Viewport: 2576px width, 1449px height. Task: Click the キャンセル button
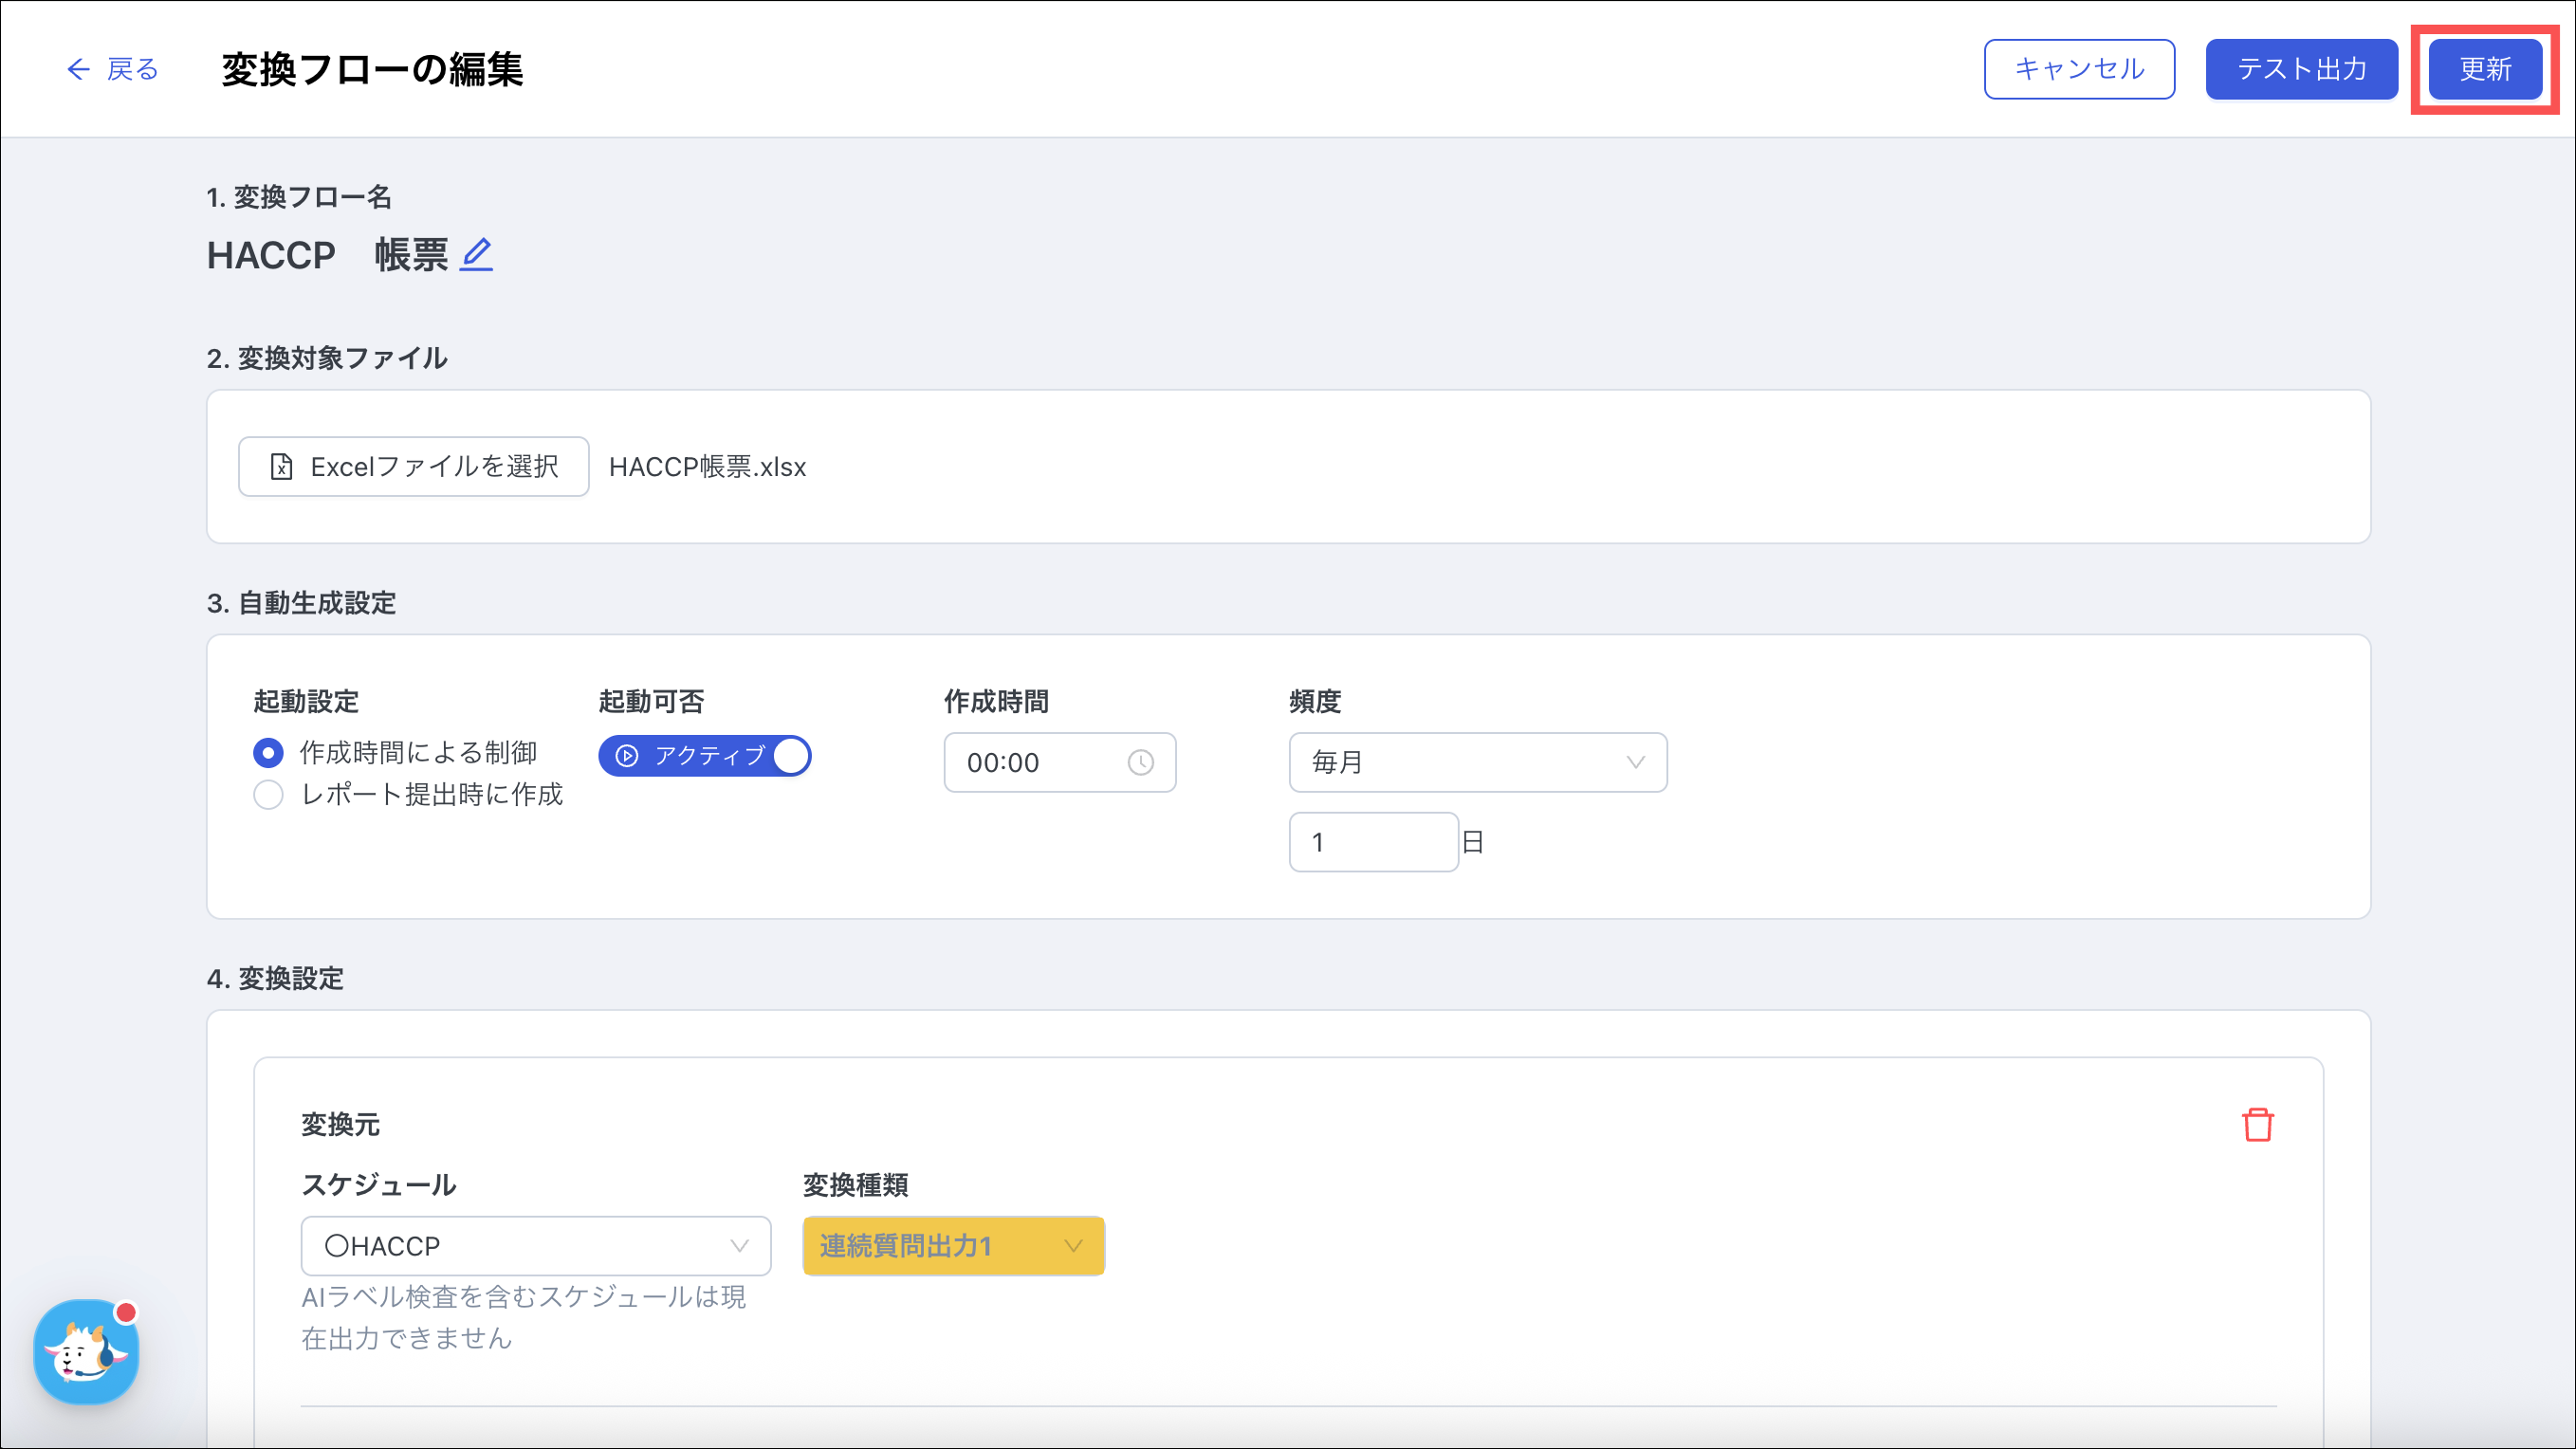pyautogui.click(x=2078, y=69)
